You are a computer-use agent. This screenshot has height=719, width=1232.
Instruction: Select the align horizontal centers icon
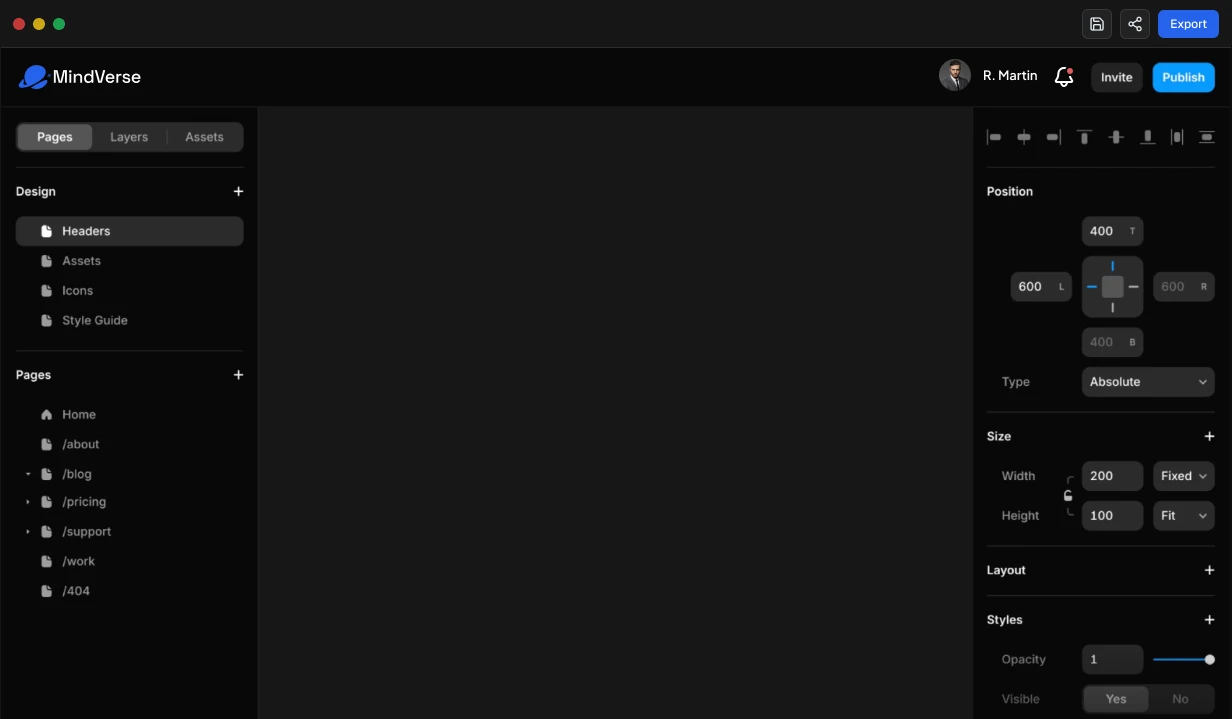click(1024, 137)
